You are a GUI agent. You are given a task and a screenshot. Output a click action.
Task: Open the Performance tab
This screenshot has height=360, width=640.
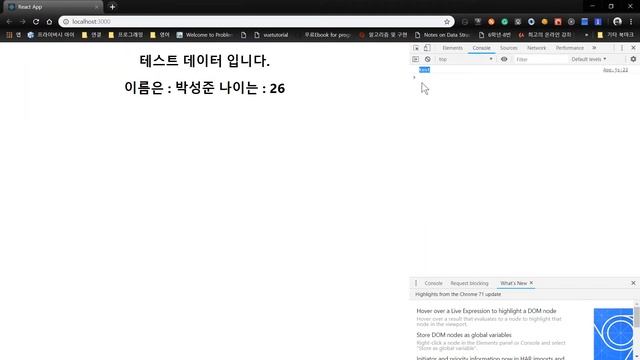(x=569, y=48)
